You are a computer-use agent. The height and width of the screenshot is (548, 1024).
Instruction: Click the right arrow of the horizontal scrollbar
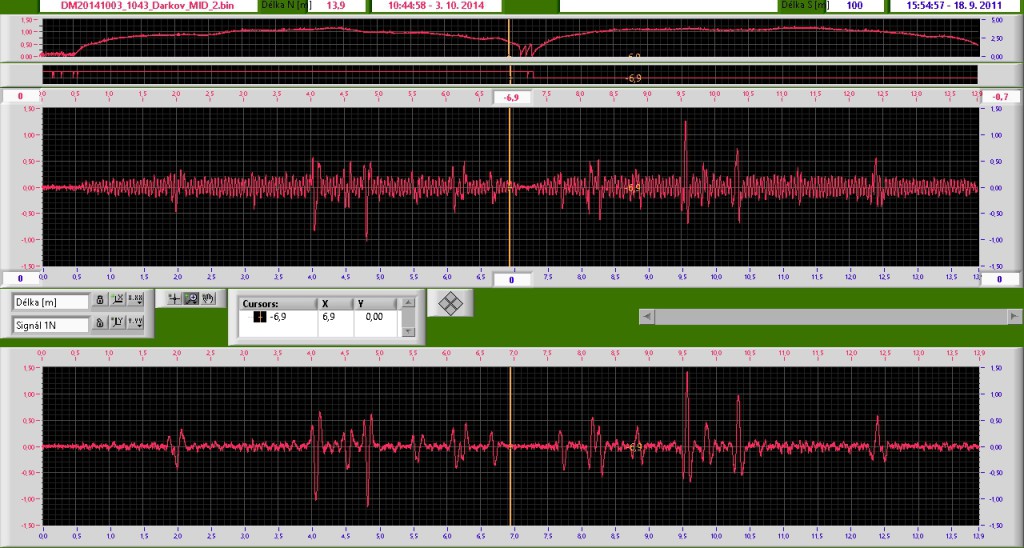click(x=1015, y=317)
